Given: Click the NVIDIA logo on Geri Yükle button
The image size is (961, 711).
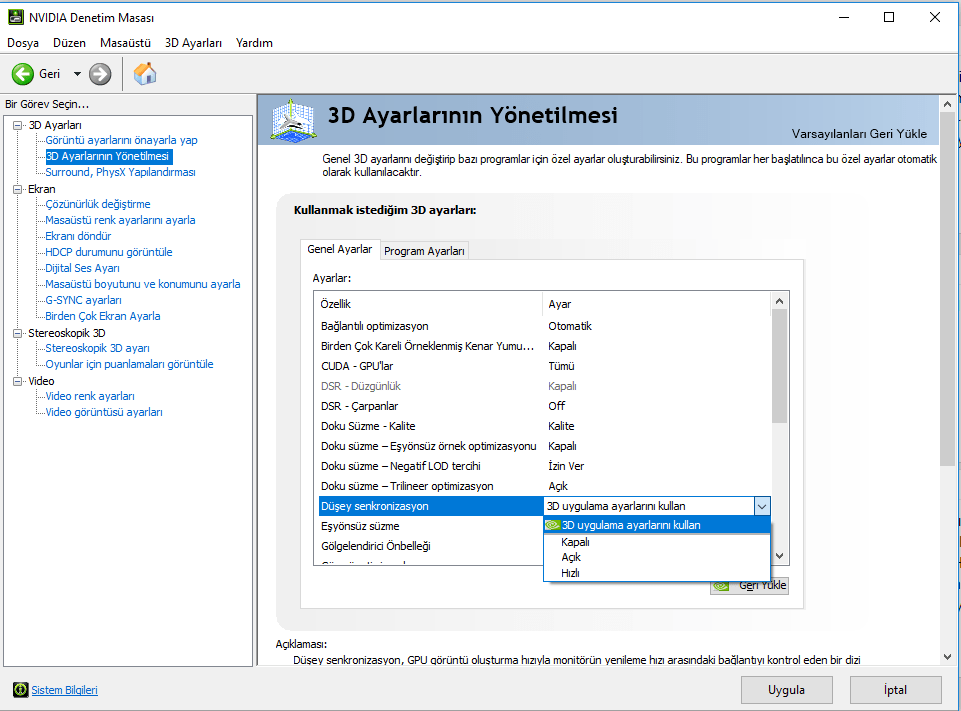Looking at the screenshot, I should pos(721,587).
